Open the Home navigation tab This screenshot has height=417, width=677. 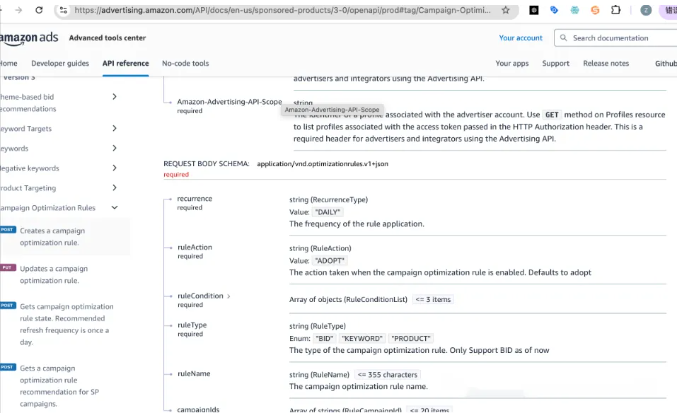click(x=9, y=63)
